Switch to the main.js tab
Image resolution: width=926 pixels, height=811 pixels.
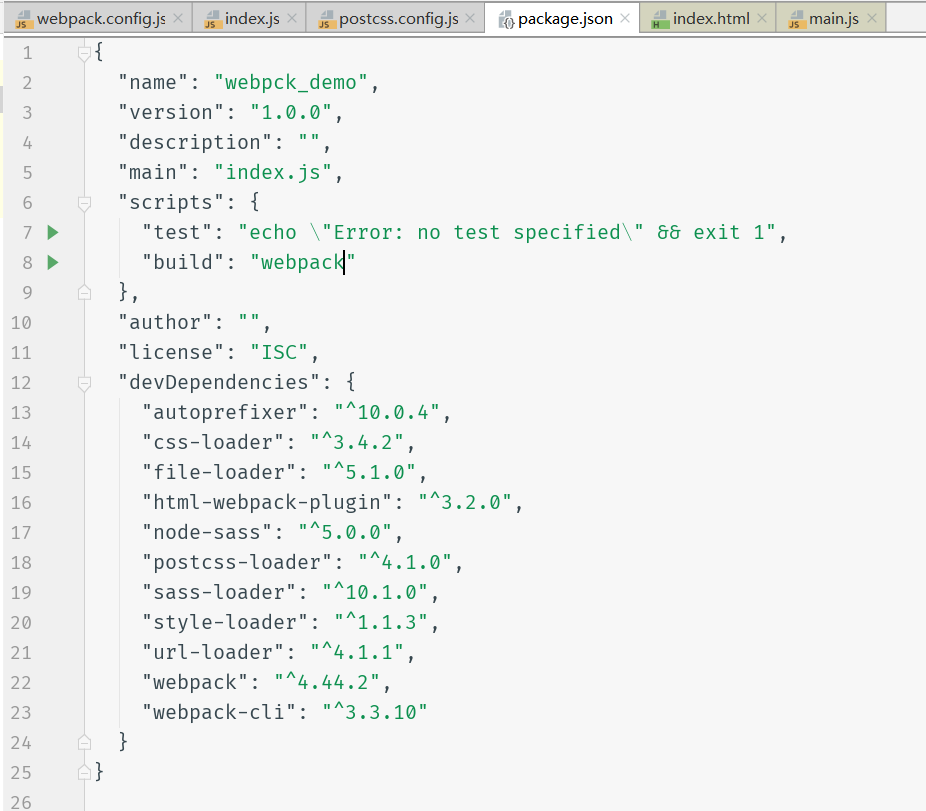pyautogui.click(x=834, y=19)
